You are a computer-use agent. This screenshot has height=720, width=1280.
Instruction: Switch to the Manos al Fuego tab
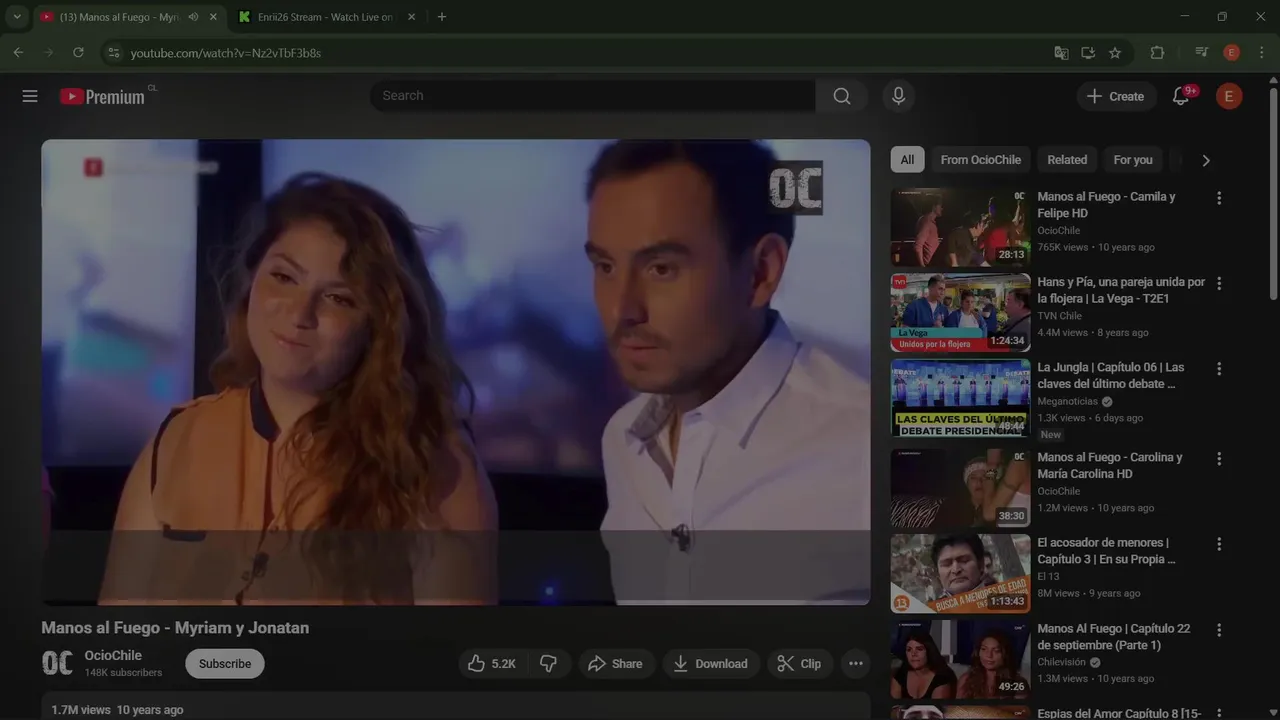(x=120, y=17)
